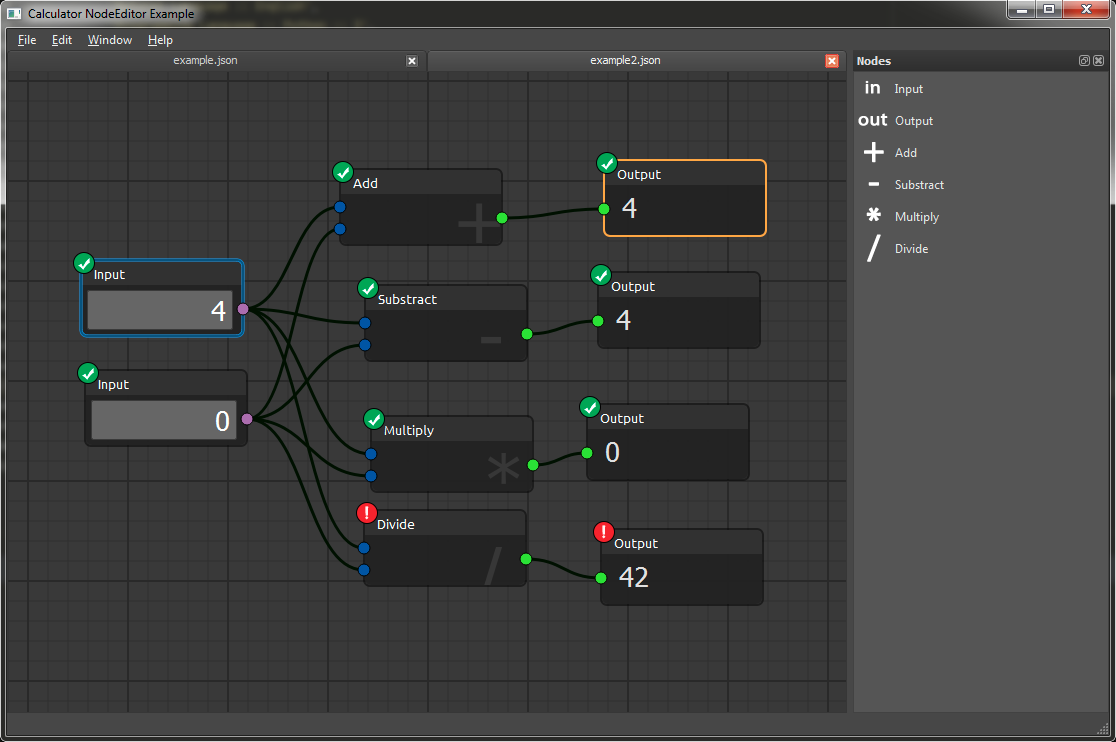Close the example2.json tab
The width and height of the screenshot is (1116, 742).
tap(831, 61)
